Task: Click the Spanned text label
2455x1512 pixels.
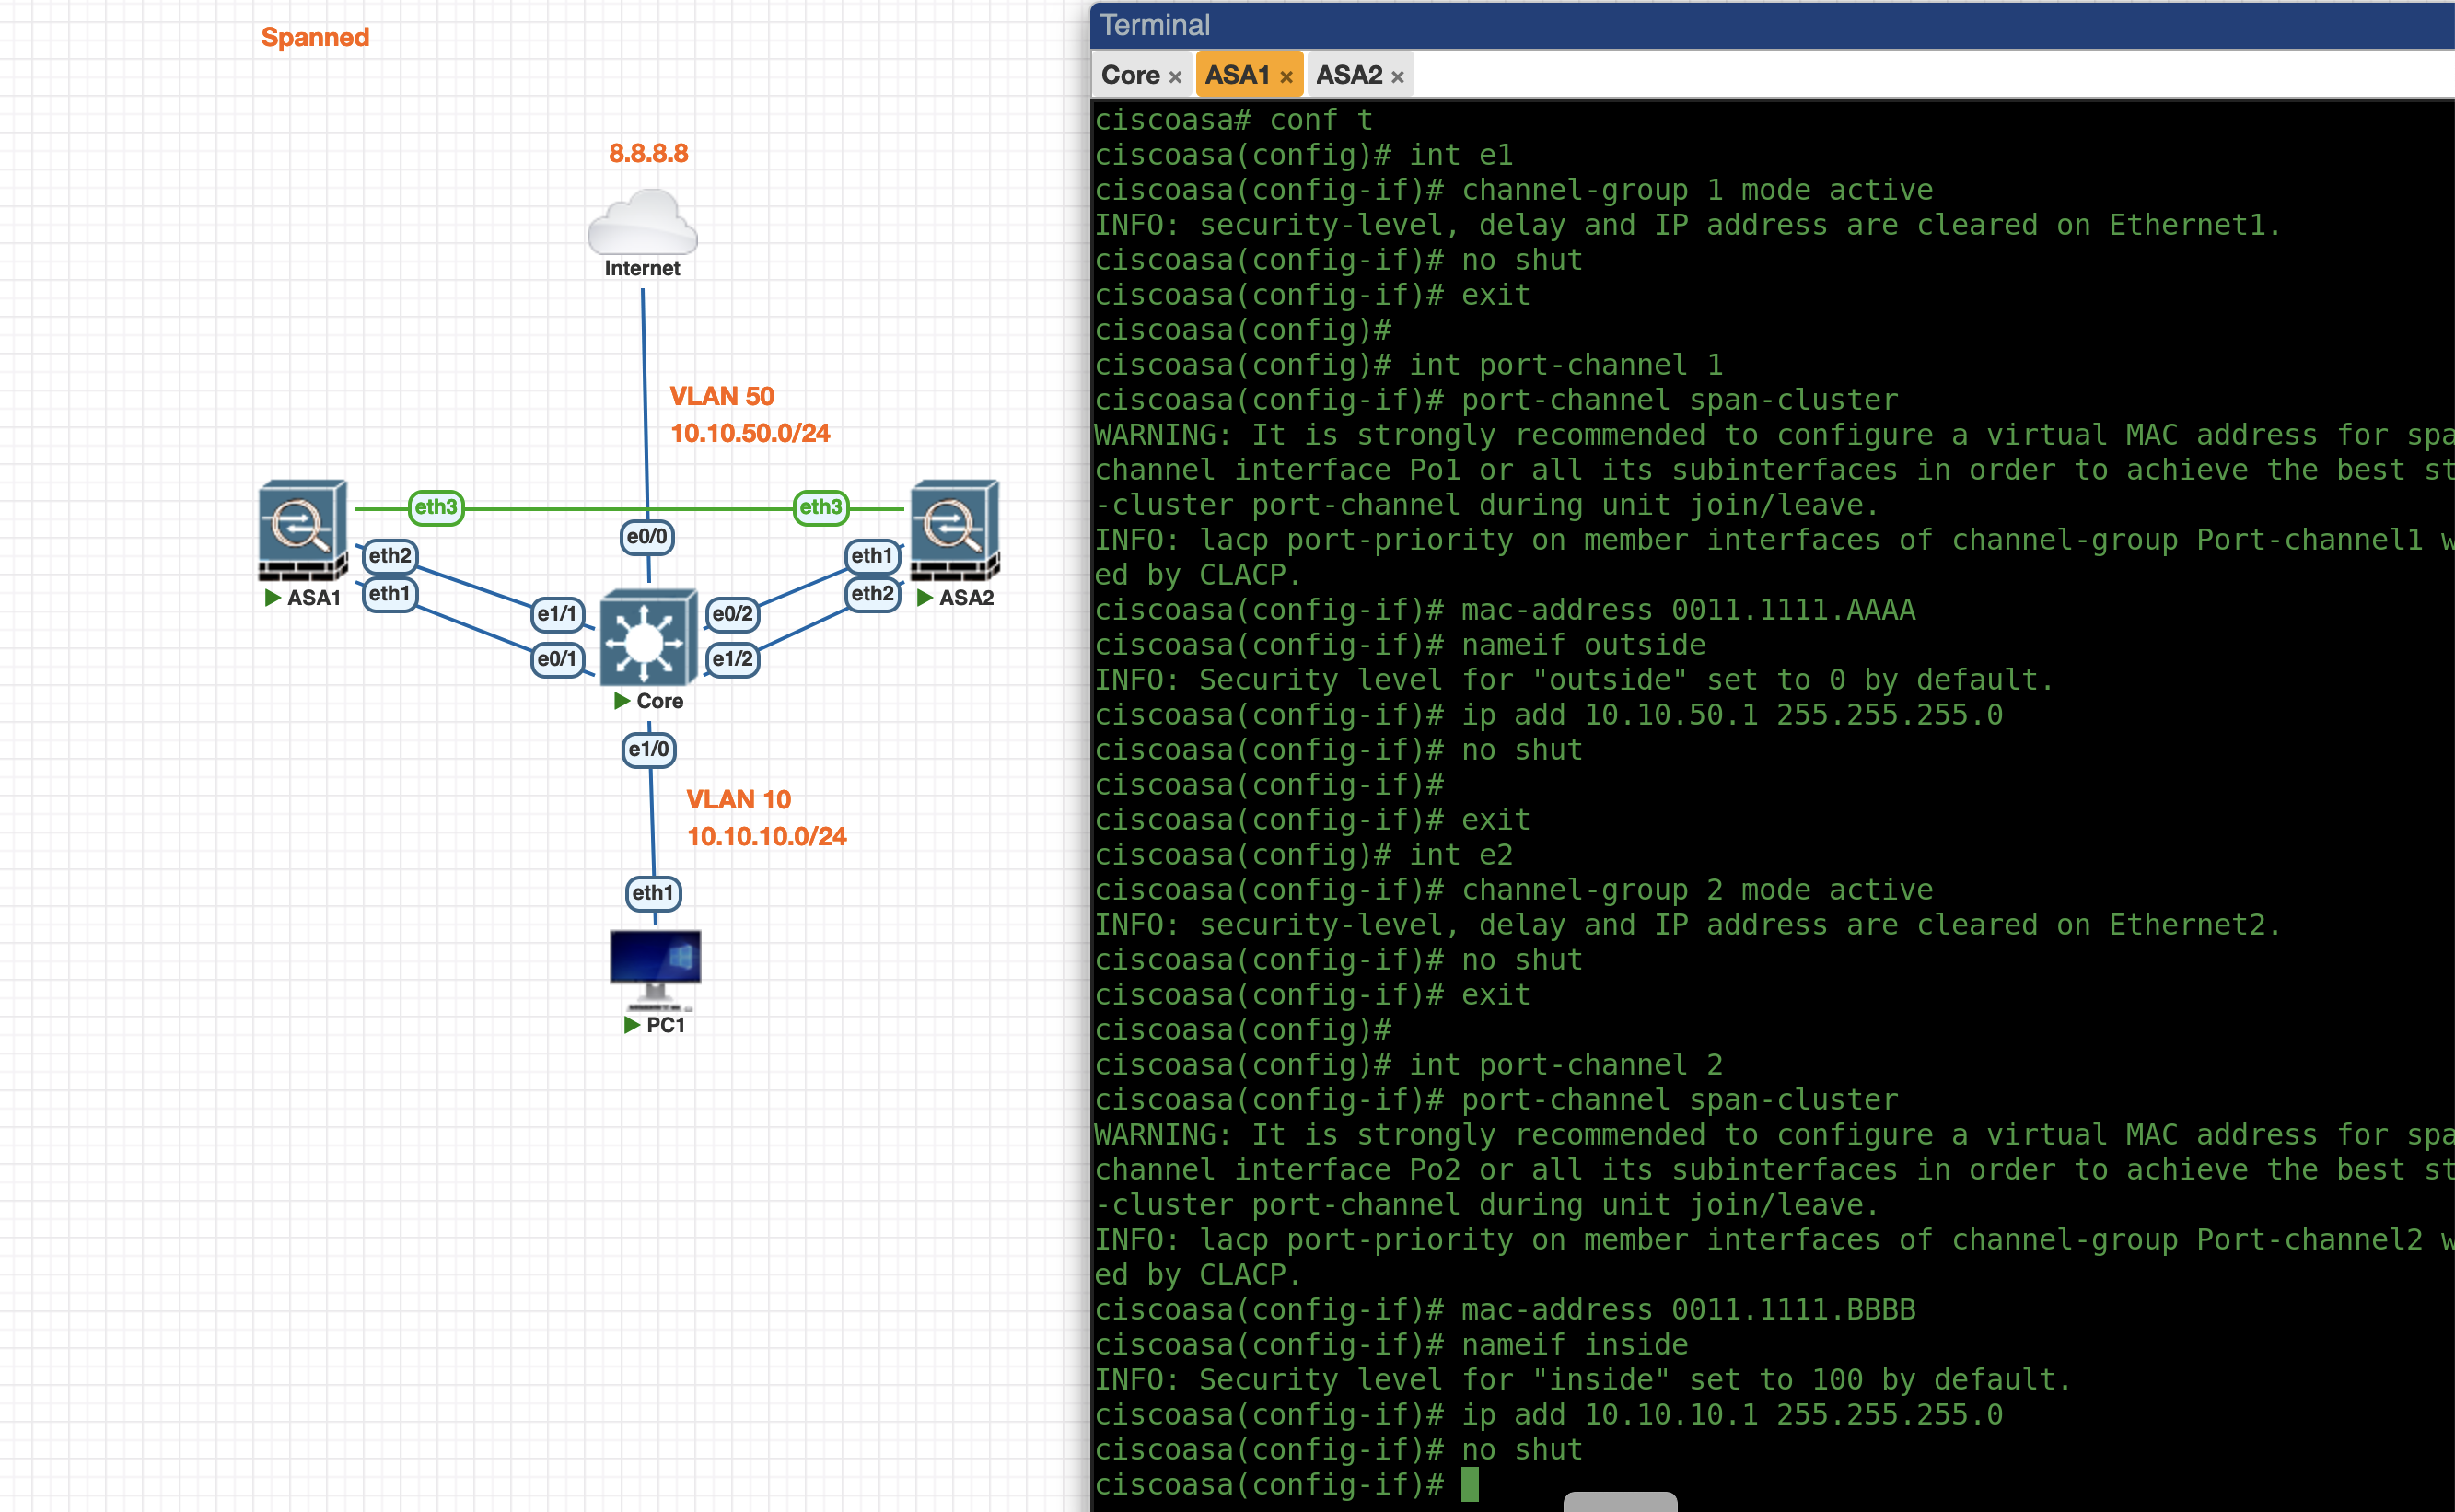Action: [x=315, y=38]
